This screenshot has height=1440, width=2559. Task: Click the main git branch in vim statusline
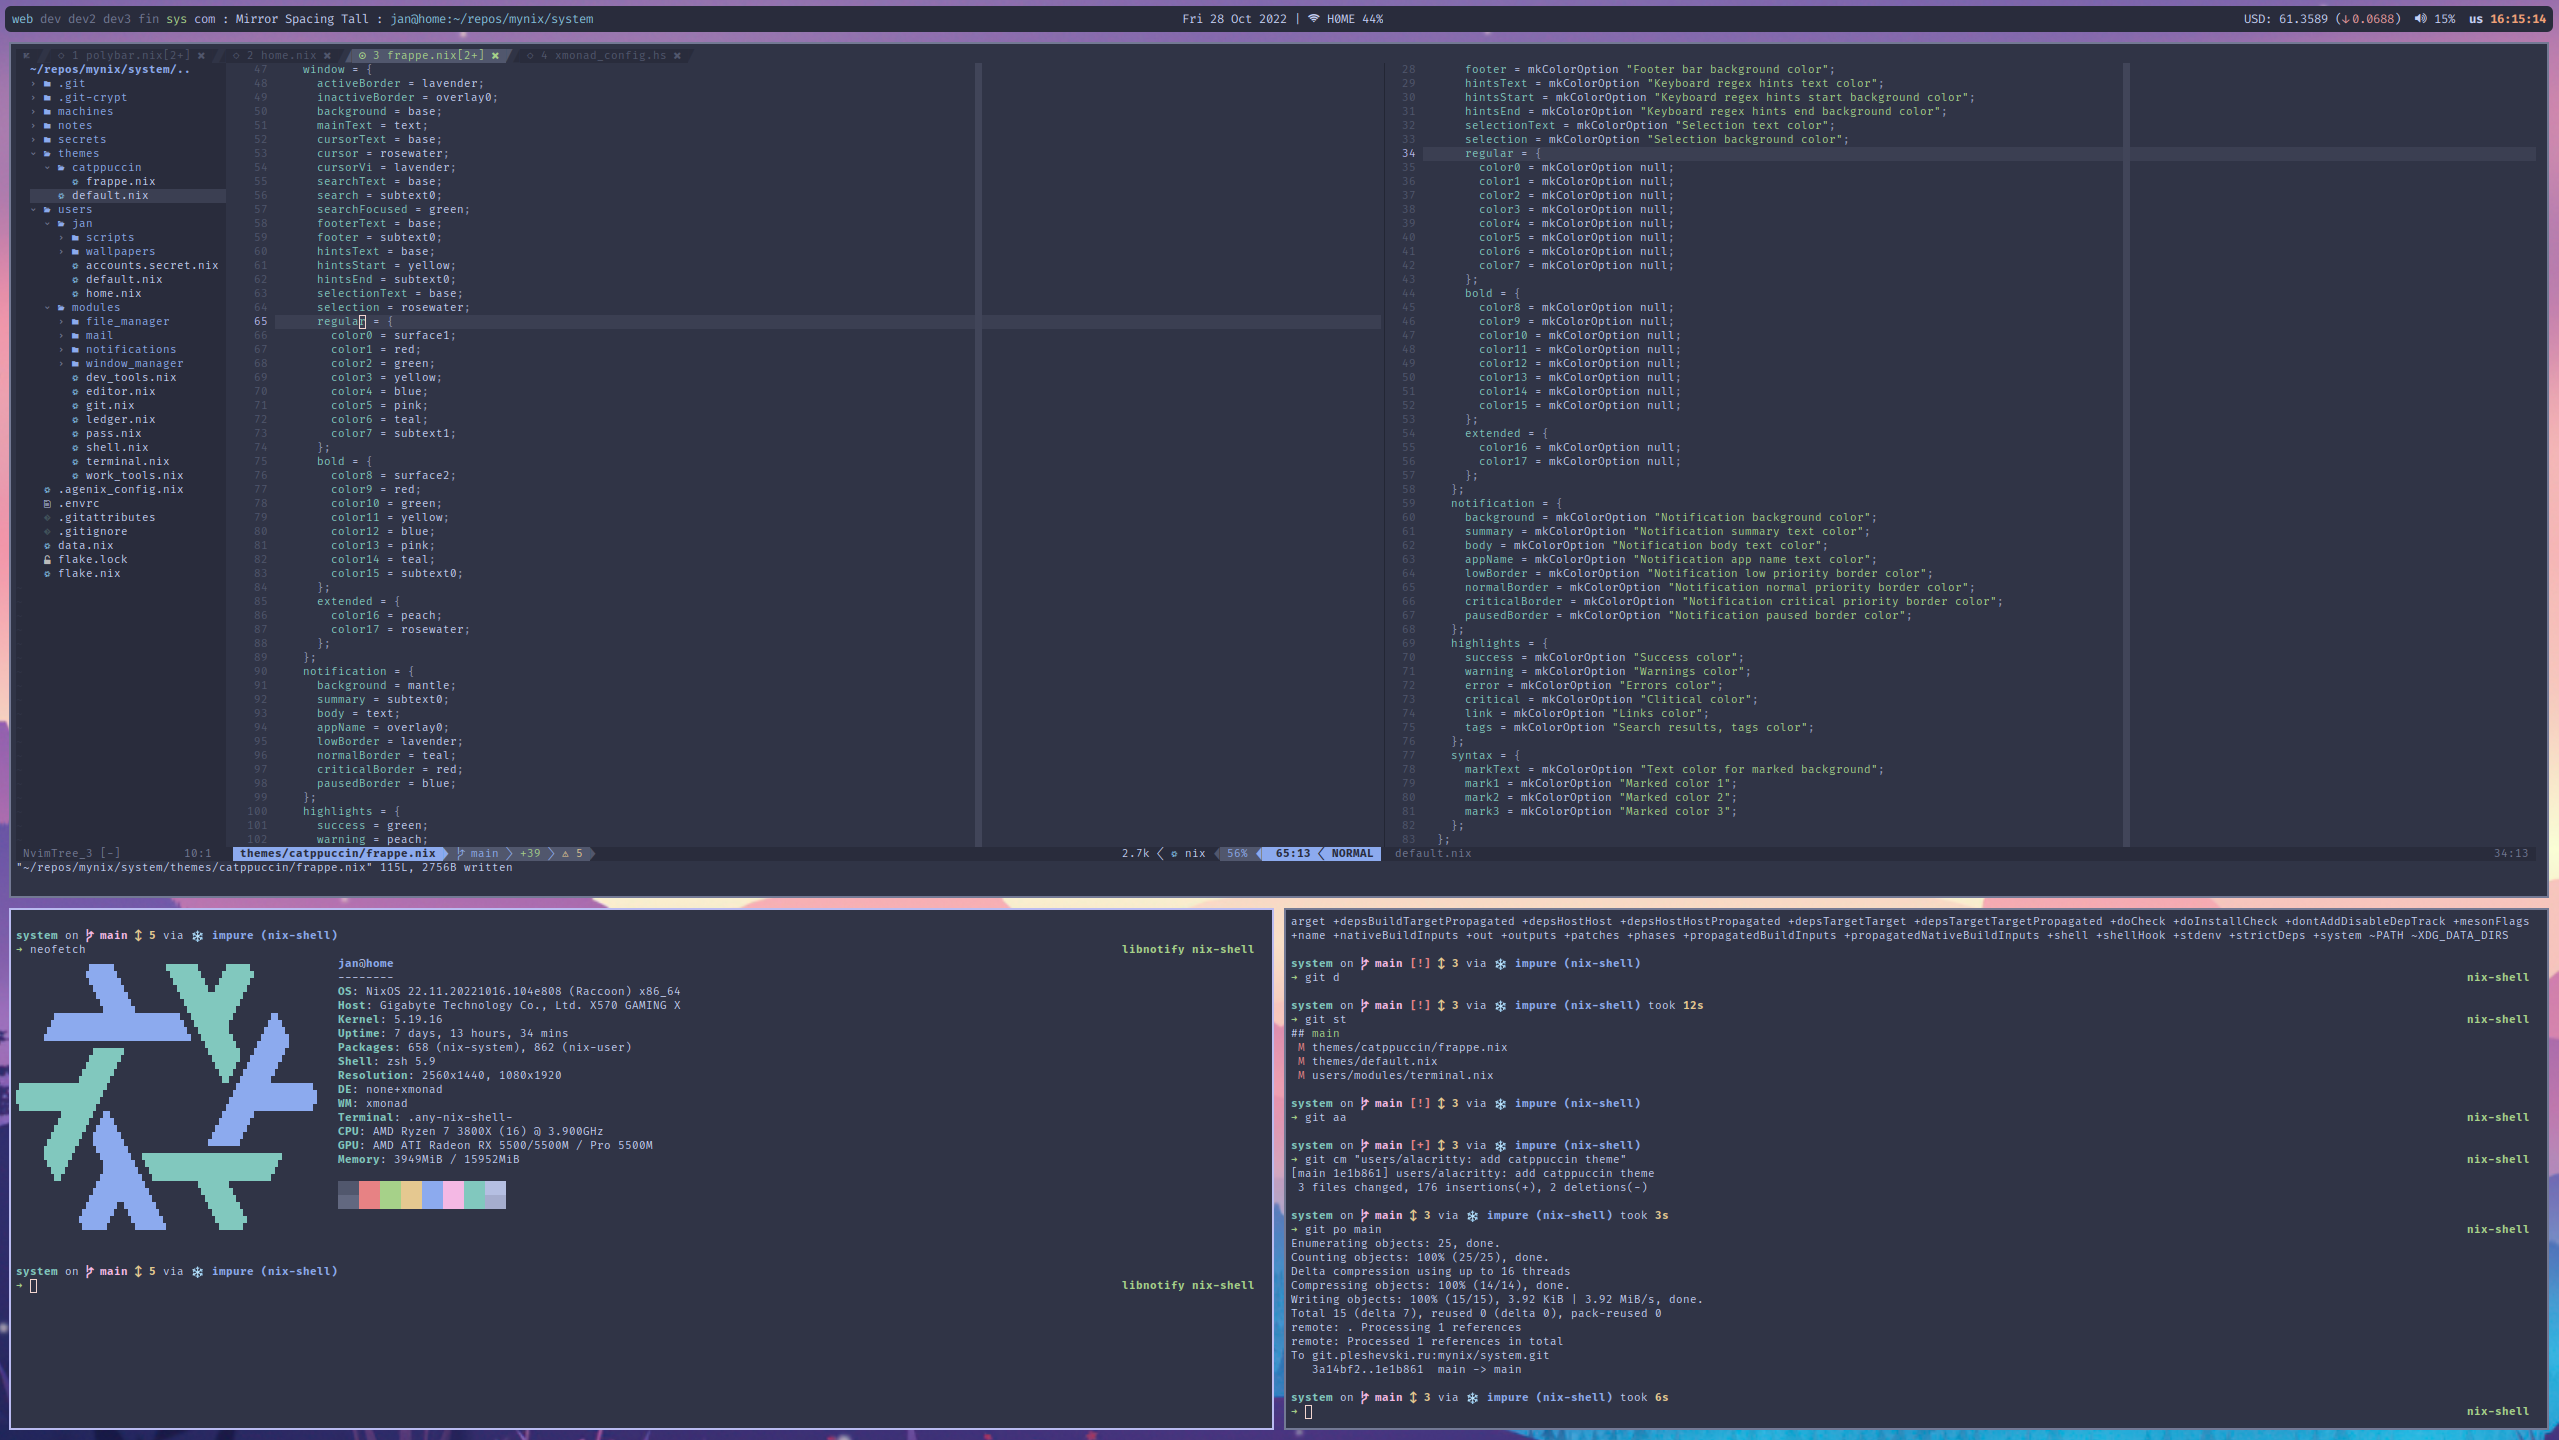coord(478,854)
